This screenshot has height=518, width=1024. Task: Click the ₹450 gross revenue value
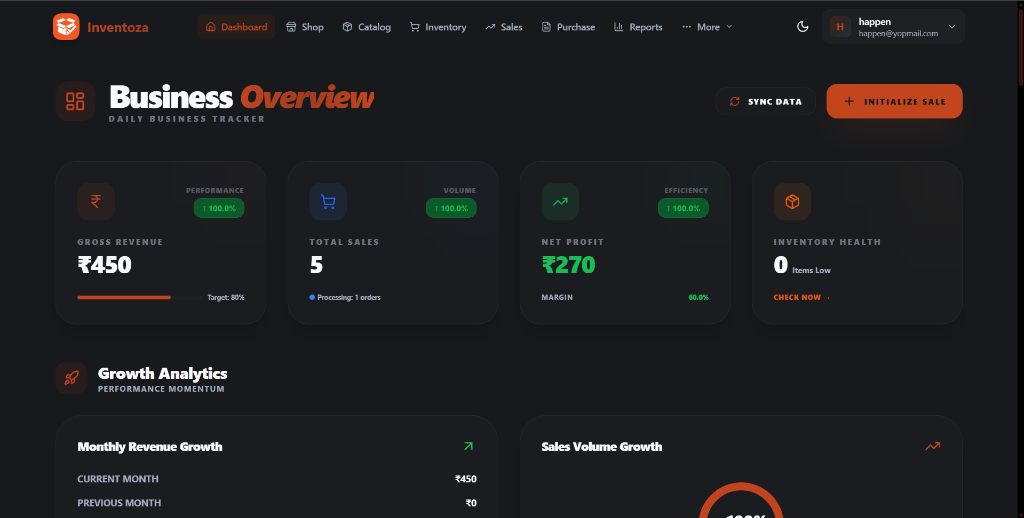104,265
